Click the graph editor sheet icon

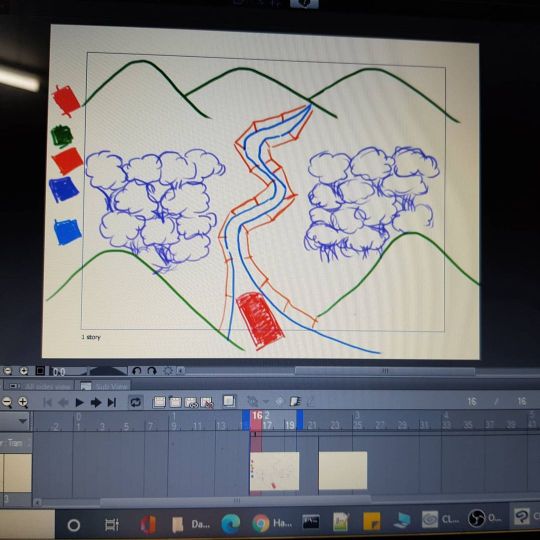click(295, 401)
